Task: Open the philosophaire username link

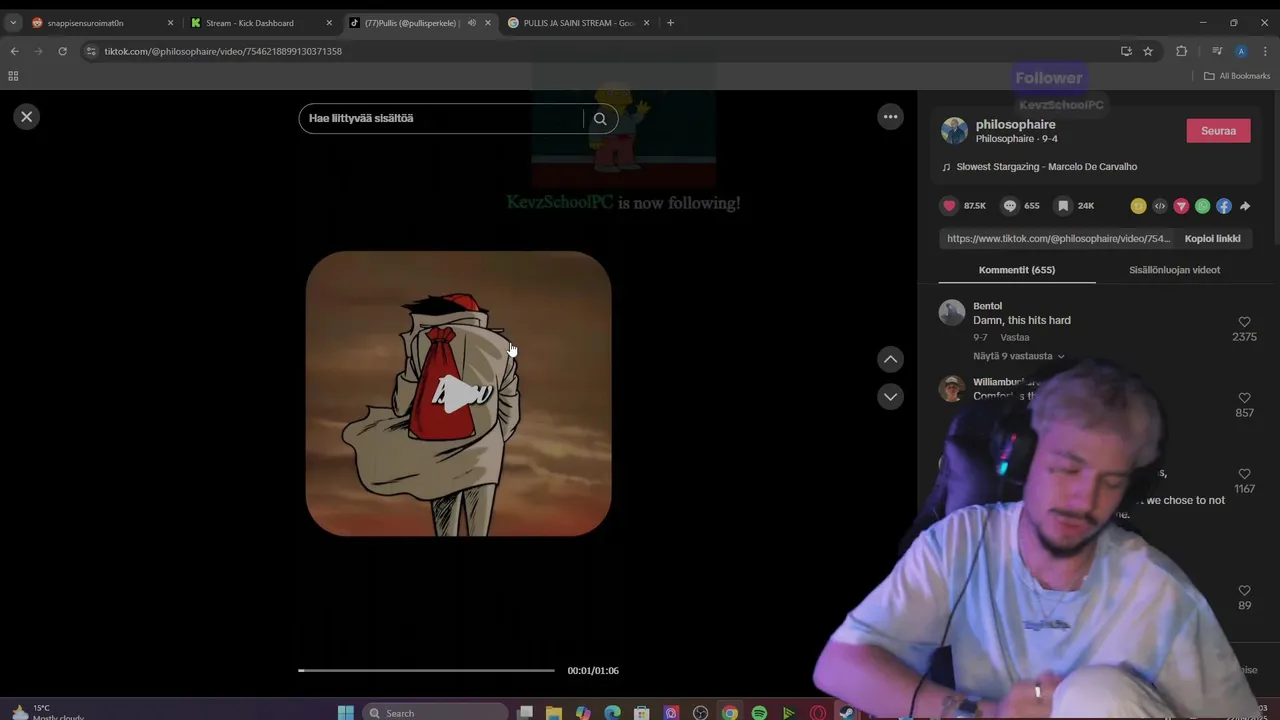Action: click(1015, 124)
